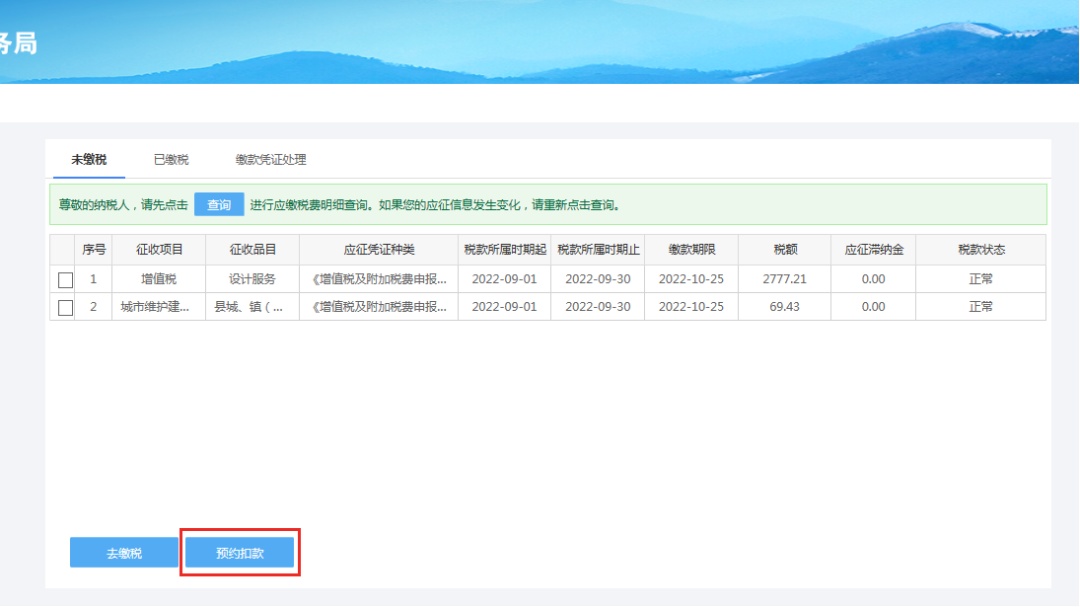1080x607 pixels.
Task: Select the 征收项目 column header
Action: point(158,250)
